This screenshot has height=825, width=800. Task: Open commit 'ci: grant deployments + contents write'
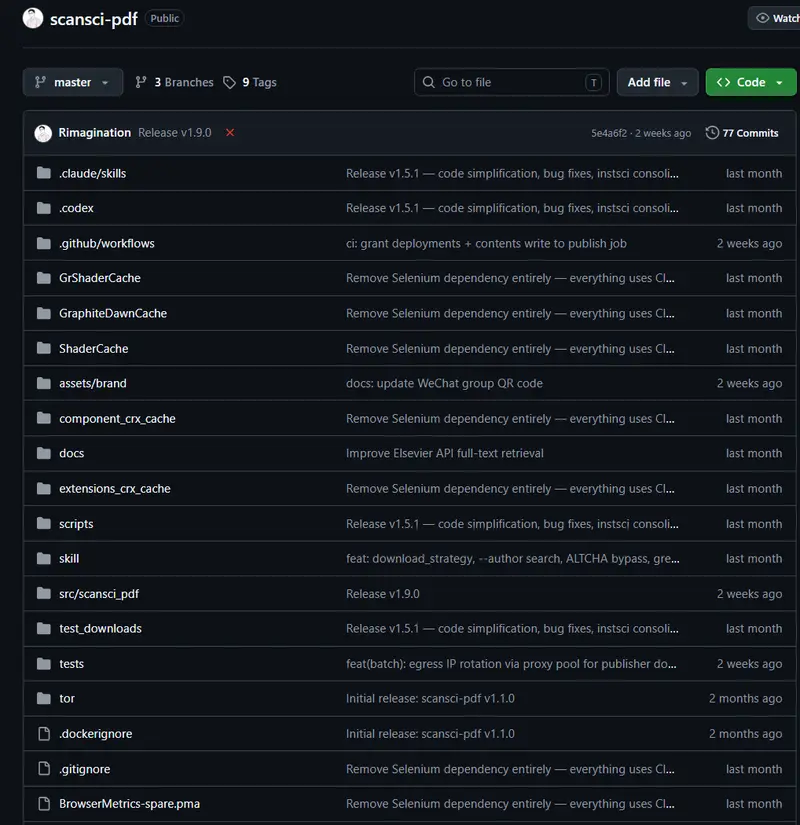[486, 243]
